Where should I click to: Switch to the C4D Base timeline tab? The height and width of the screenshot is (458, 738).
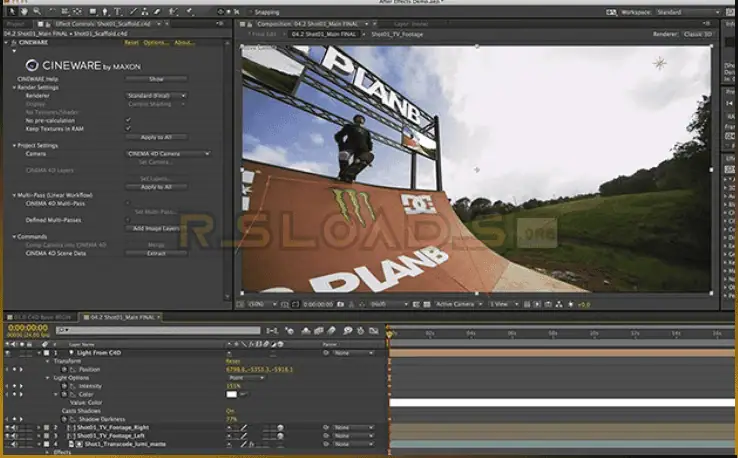click(x=39, y=317)
